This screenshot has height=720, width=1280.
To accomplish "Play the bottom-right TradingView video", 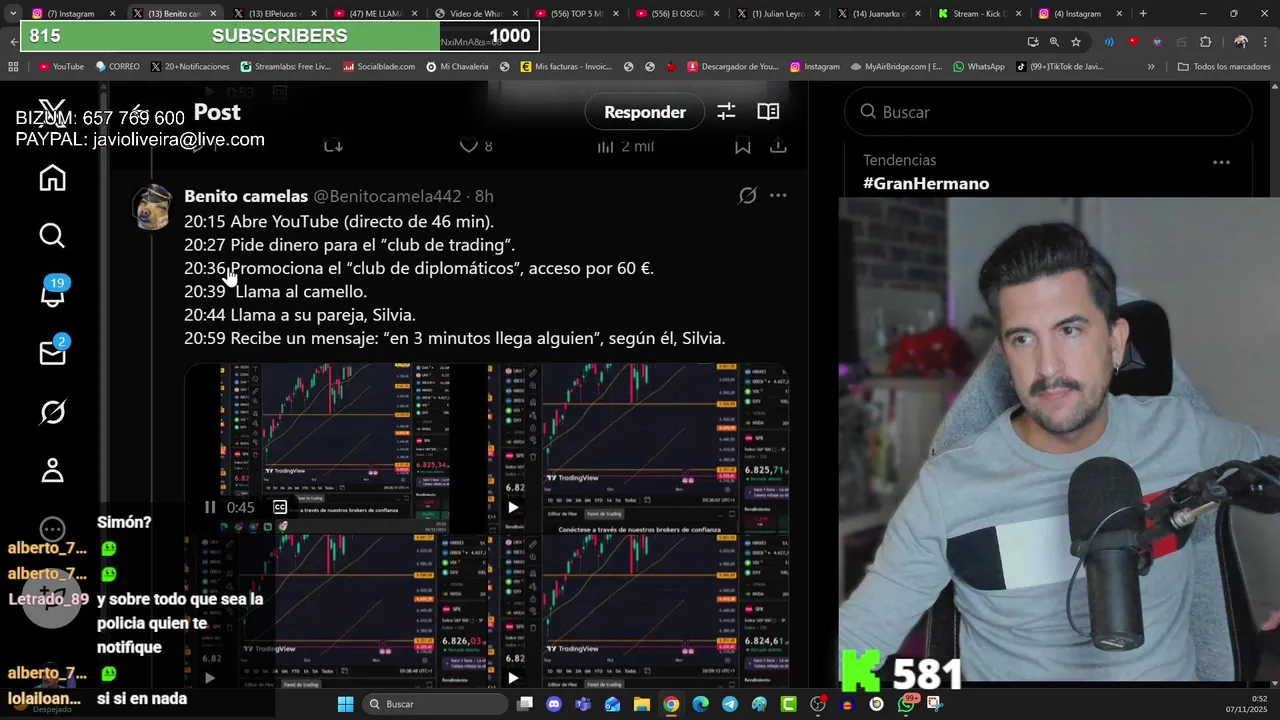I will pyautogui.click(x=513, y=678).
